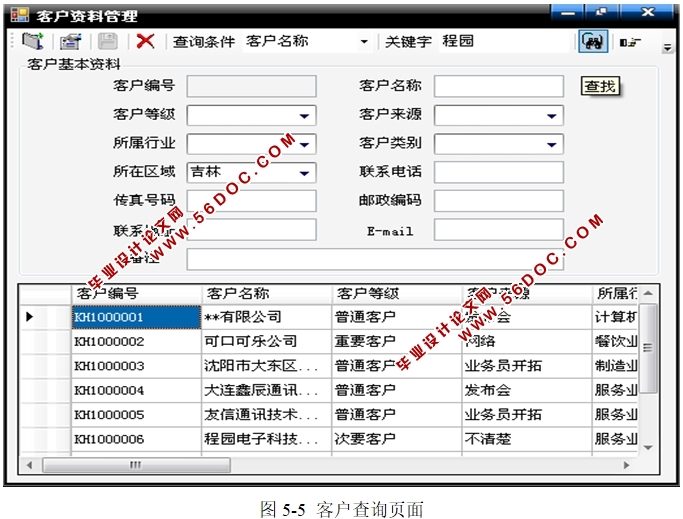Open the 所在区域 dropdown showing 吉林

pyautogui.click(x=305, y=173)
